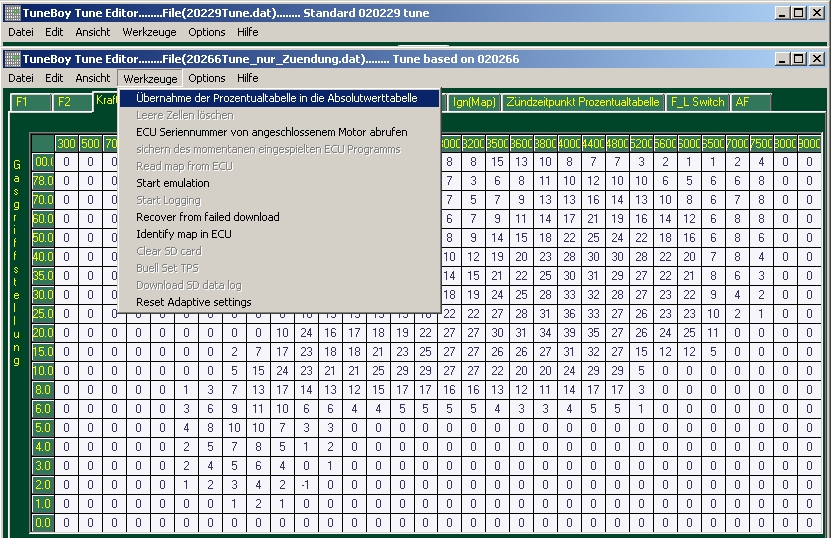The height and width of the screenshot is (538, 831).
Task: Open the F_L Switch tab
Action: click(x=697, y=102)
